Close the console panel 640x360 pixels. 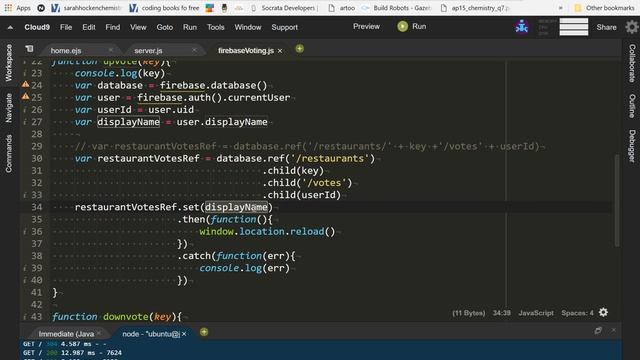click(x=613, y=330)
